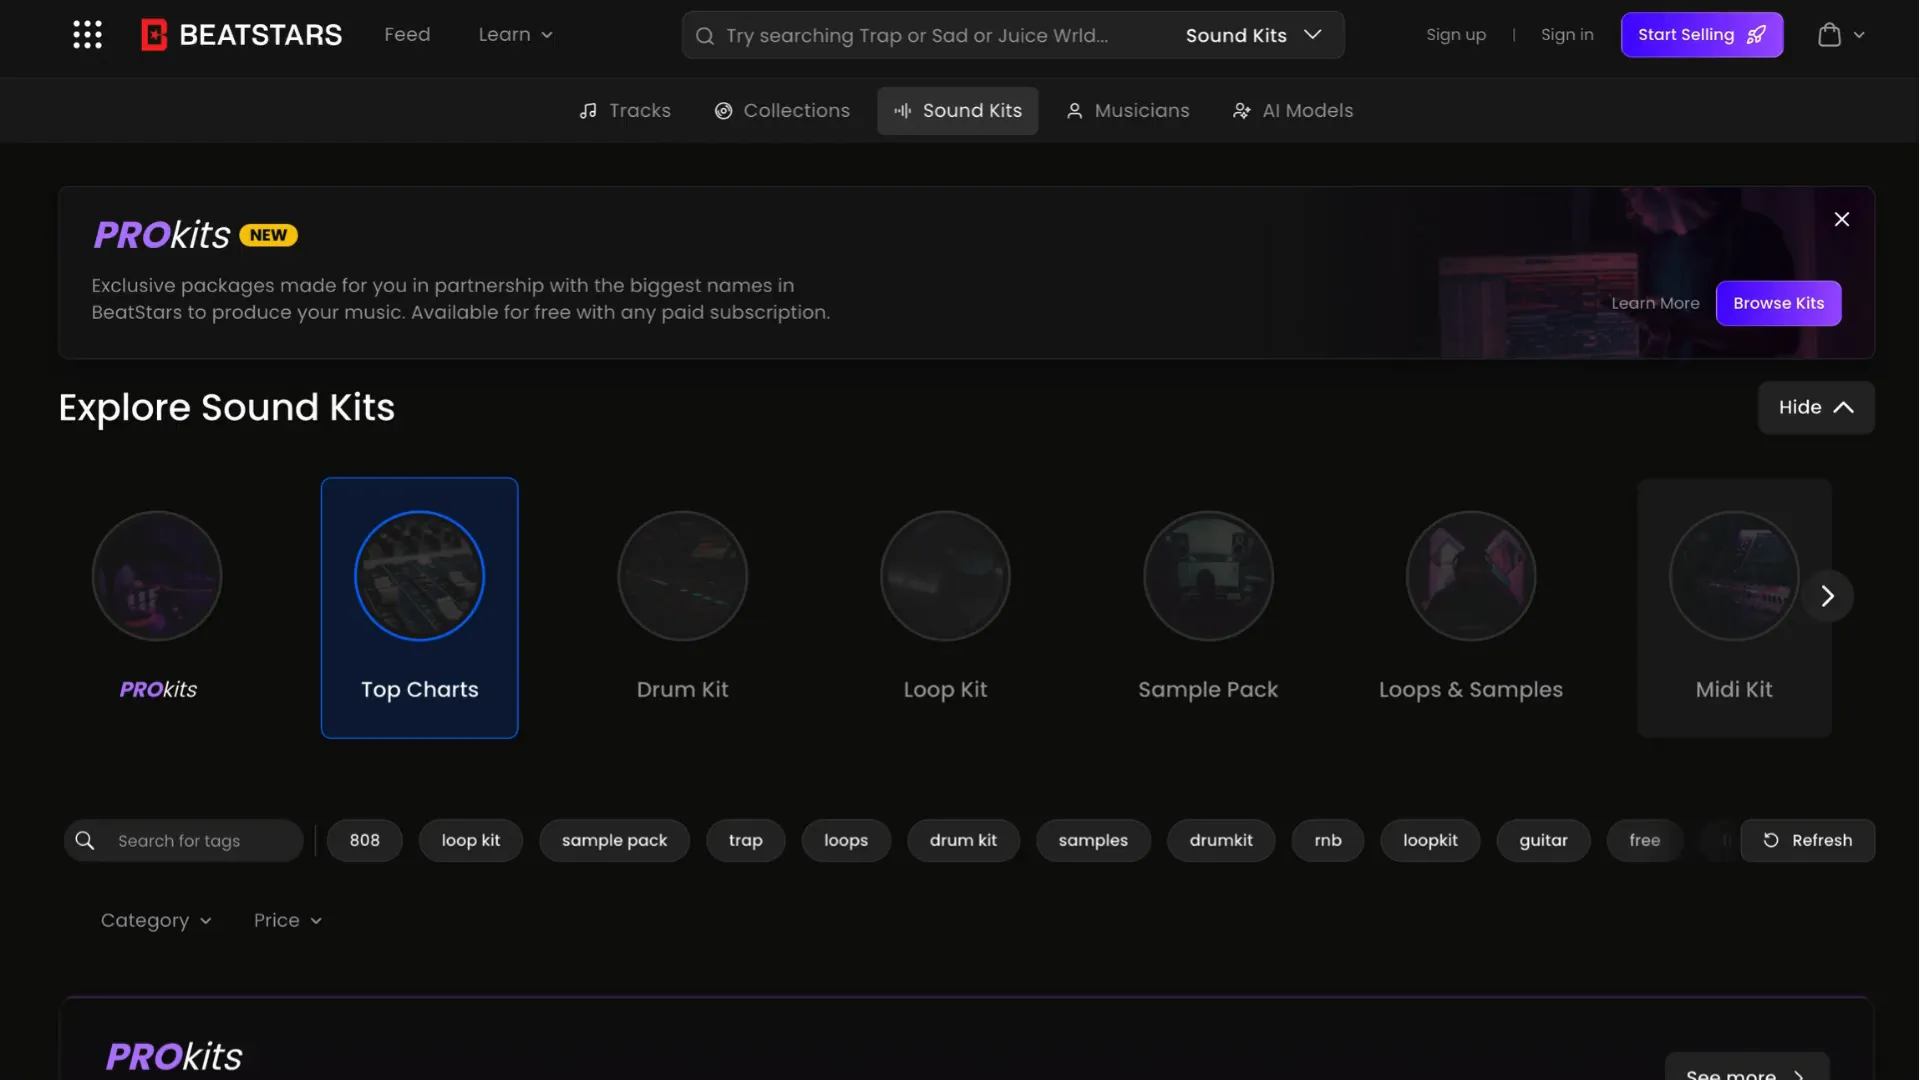1920x1080 pixels.
Task: Switch to the Sound Kits tab
Action: (958, 111)
